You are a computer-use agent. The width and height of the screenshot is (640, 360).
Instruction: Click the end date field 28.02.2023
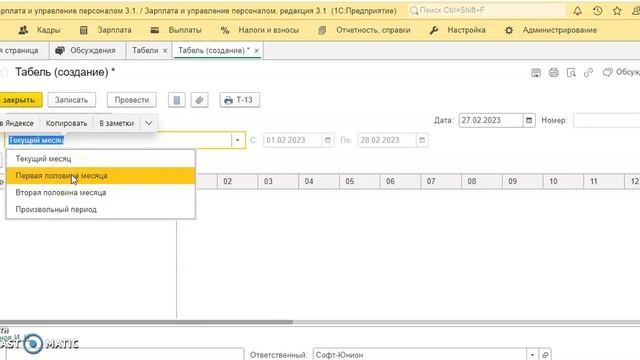(387, 140)
